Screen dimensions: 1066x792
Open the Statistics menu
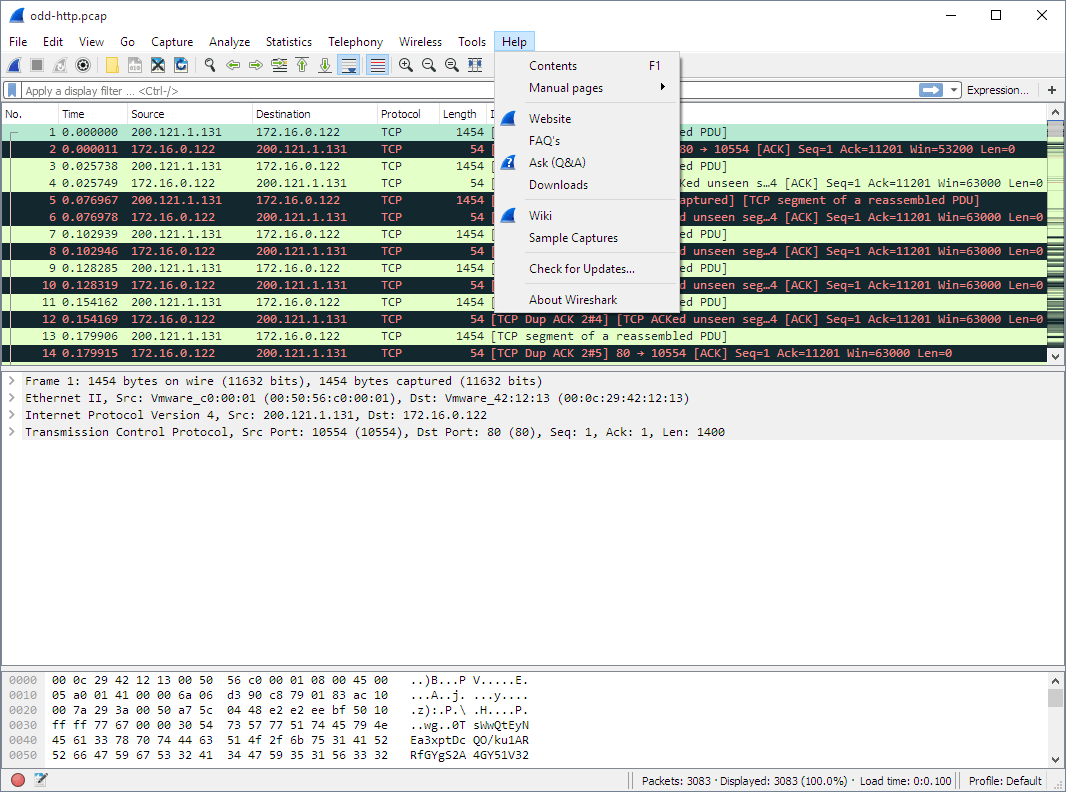click(x=288, y=41)
